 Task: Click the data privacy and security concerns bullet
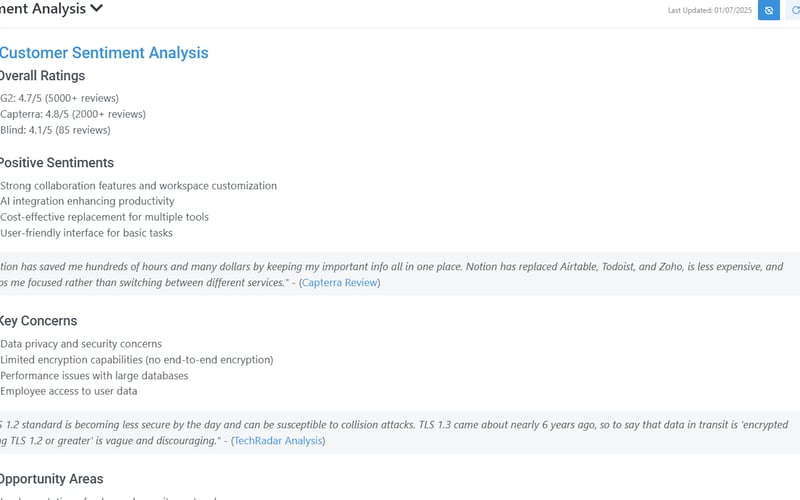[81, 344]
